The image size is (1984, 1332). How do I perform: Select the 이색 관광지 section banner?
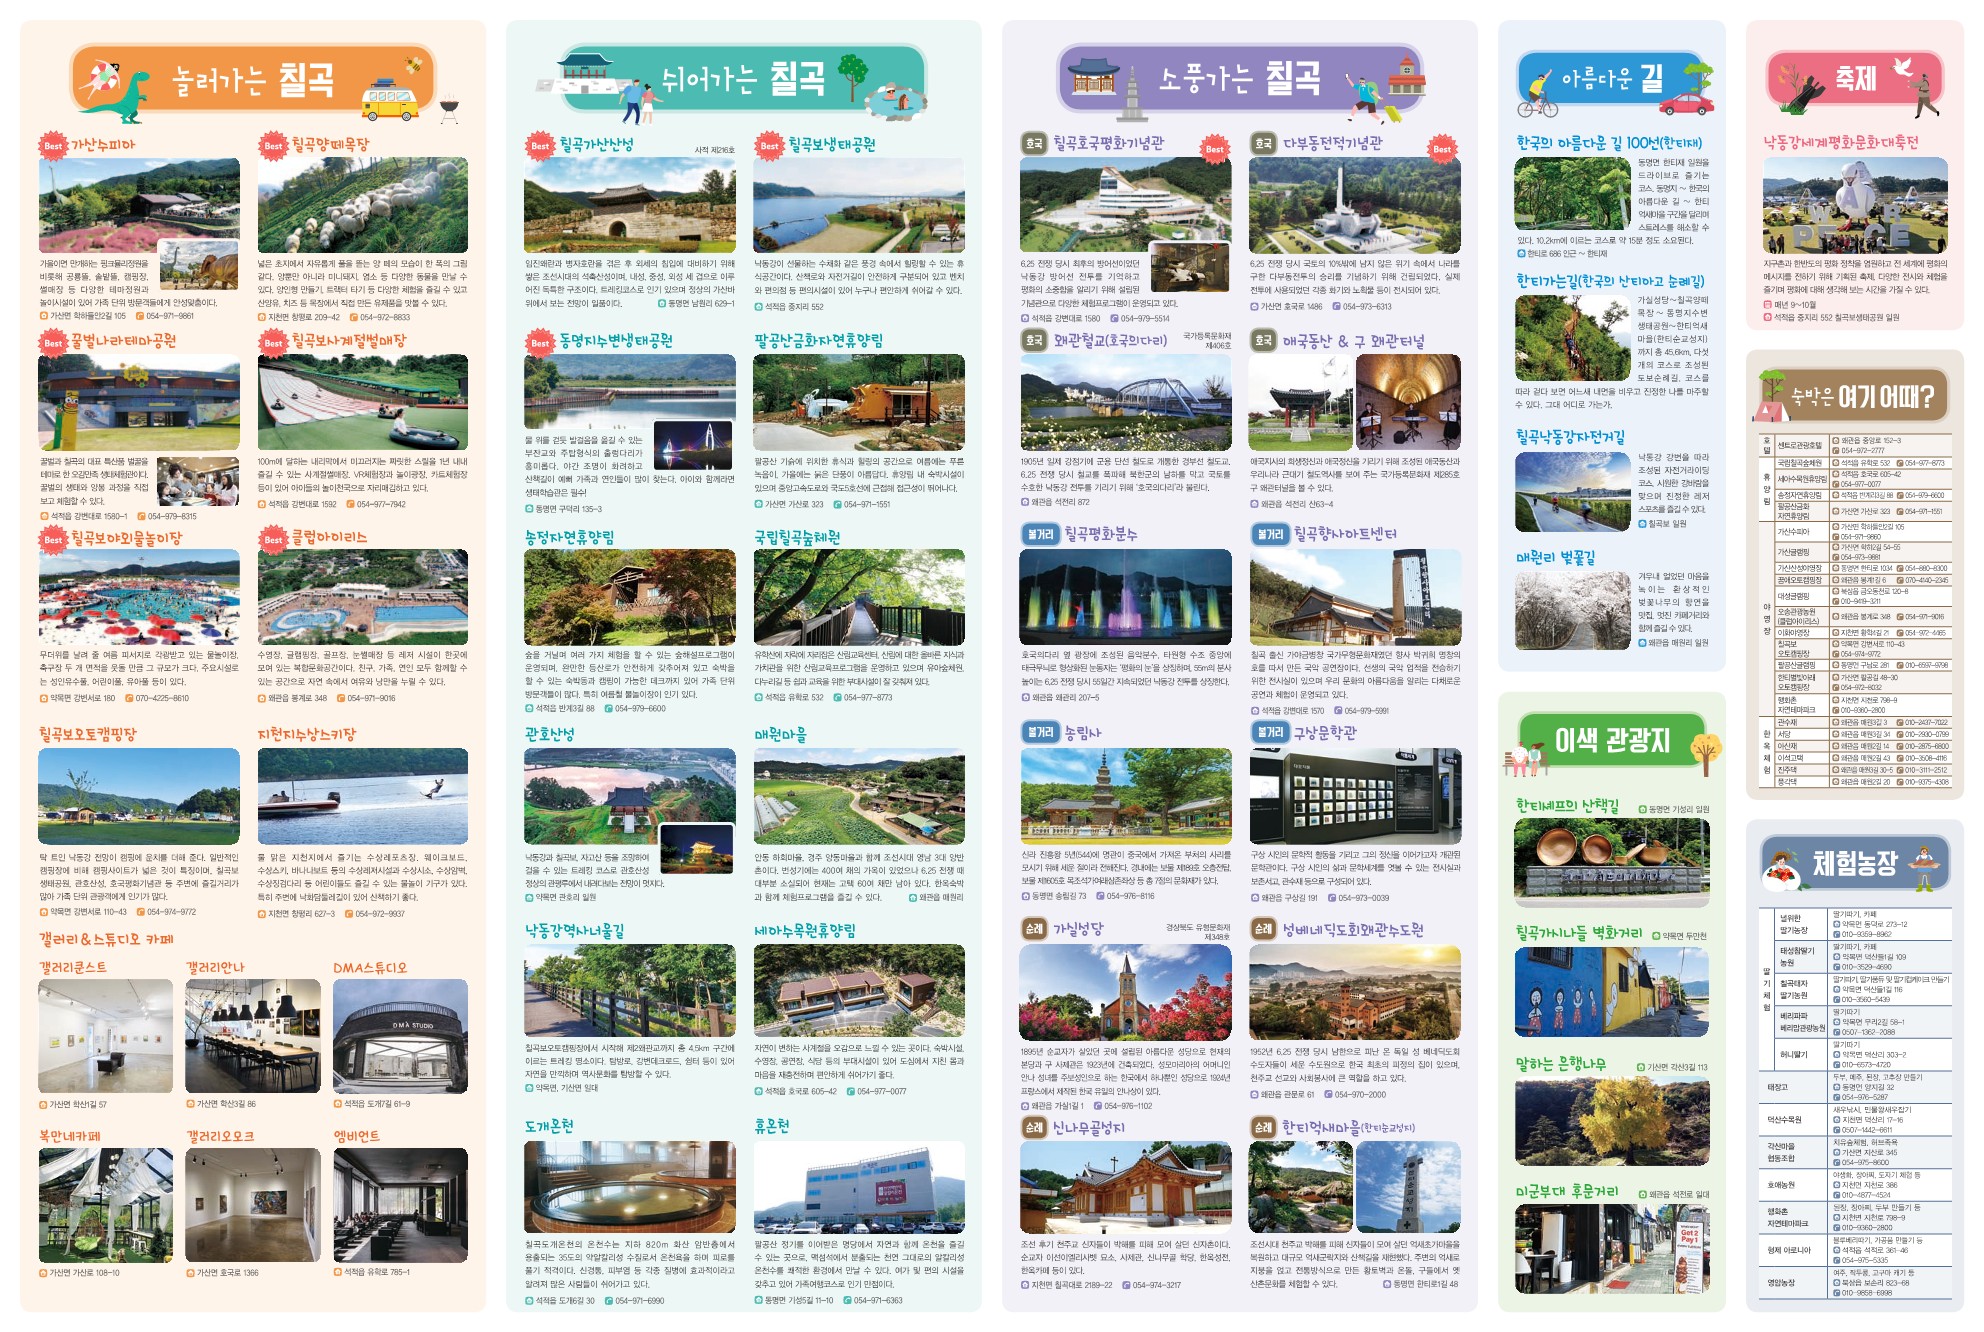(x=1611, y=741)
